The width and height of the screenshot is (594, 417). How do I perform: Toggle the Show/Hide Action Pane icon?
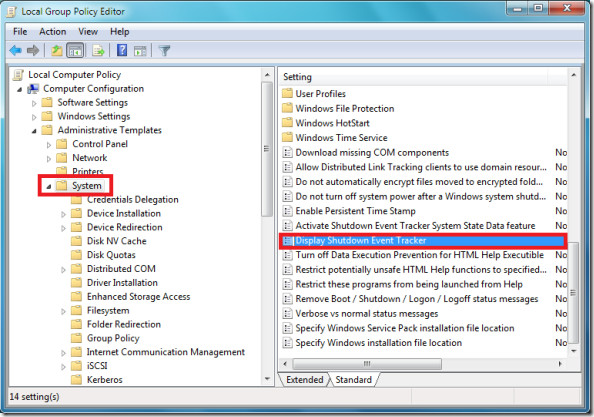click(x=140, y=50)
